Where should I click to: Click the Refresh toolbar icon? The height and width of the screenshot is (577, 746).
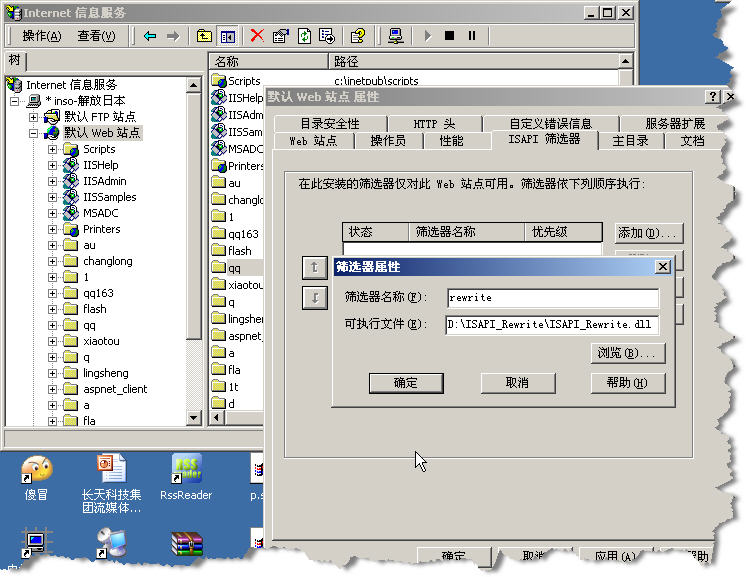click(x=303, y=36)
